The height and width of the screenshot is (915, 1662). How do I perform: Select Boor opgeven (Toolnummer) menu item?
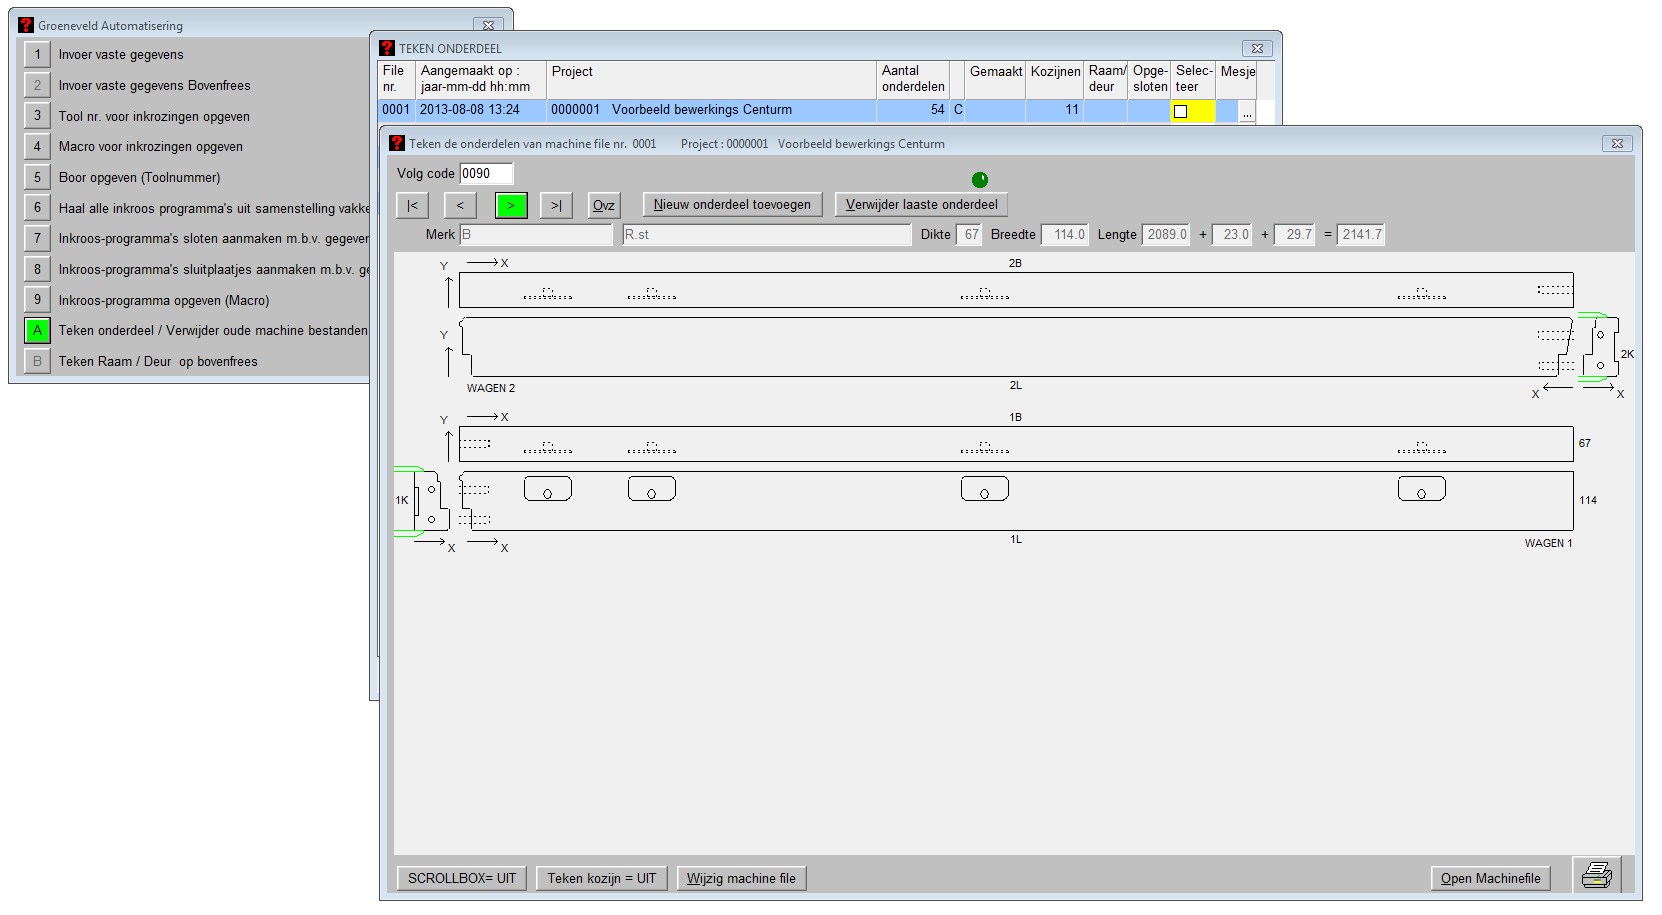click(139, 178)
